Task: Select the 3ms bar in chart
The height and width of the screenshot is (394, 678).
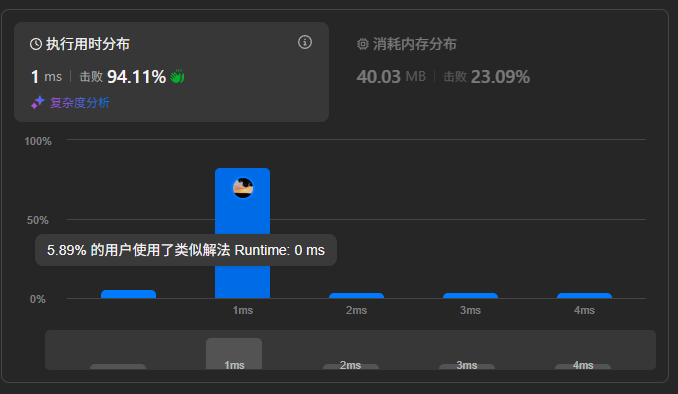Action: tap(470, 296)
